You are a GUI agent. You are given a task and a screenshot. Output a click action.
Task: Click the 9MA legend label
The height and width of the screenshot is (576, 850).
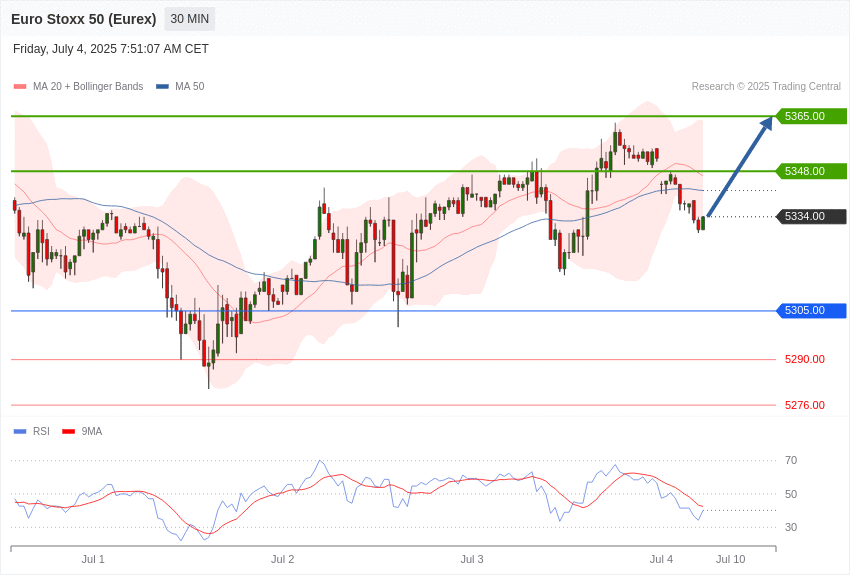92,431
